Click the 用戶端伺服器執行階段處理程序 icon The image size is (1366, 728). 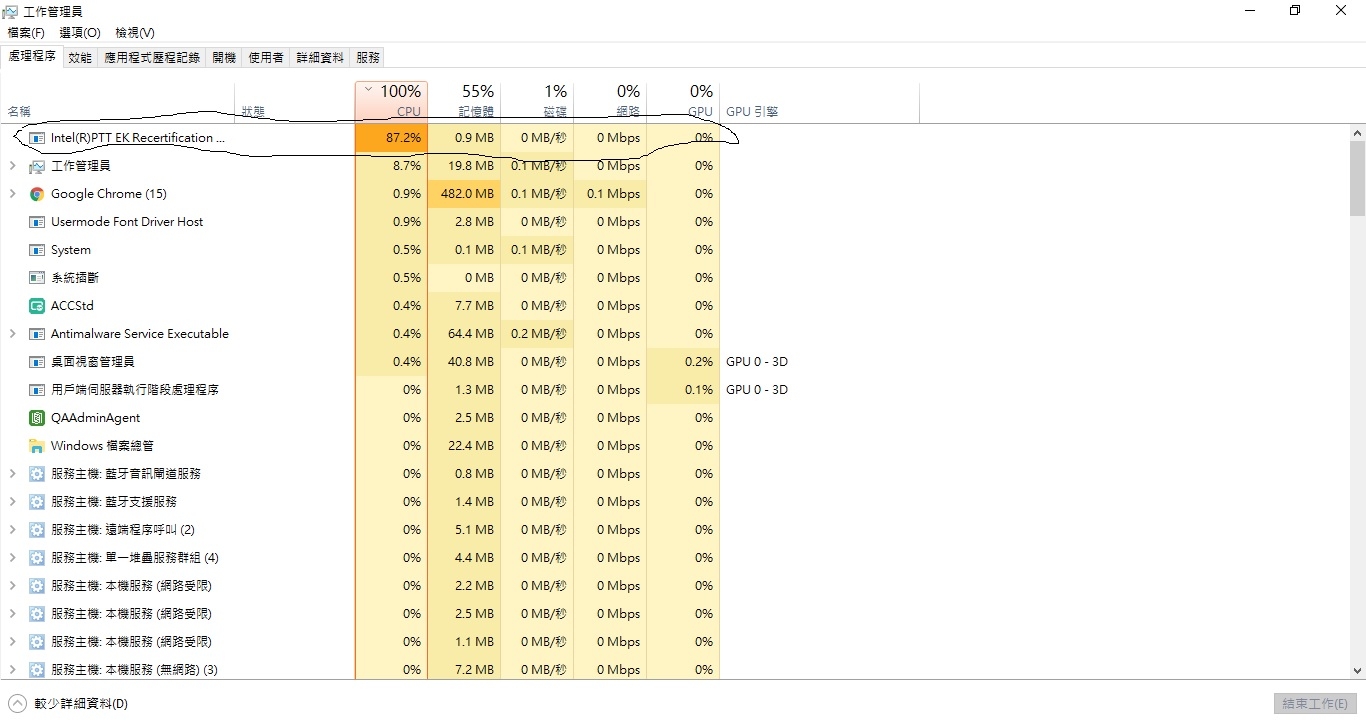[37, 390]
